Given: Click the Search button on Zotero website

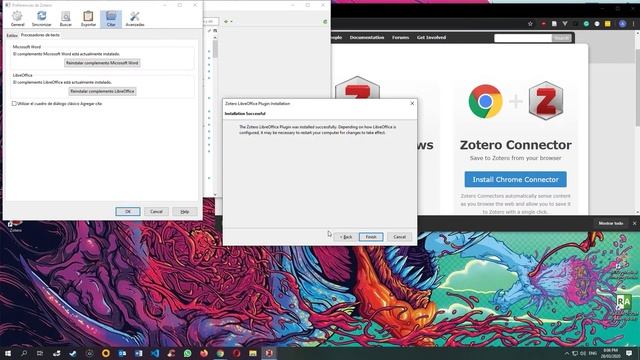Looking at the screenshot, I should 561,38.
